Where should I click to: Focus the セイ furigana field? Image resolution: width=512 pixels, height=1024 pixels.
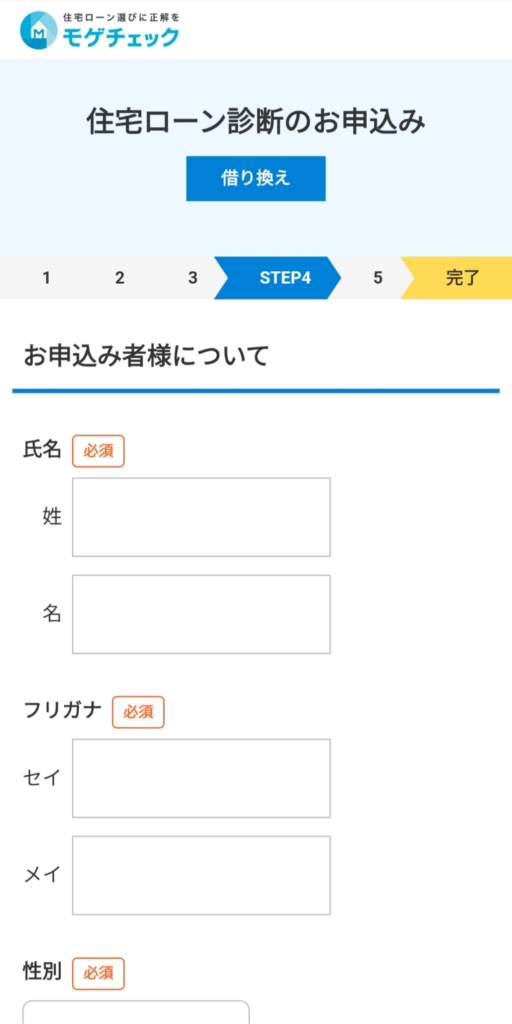(201, 778)
